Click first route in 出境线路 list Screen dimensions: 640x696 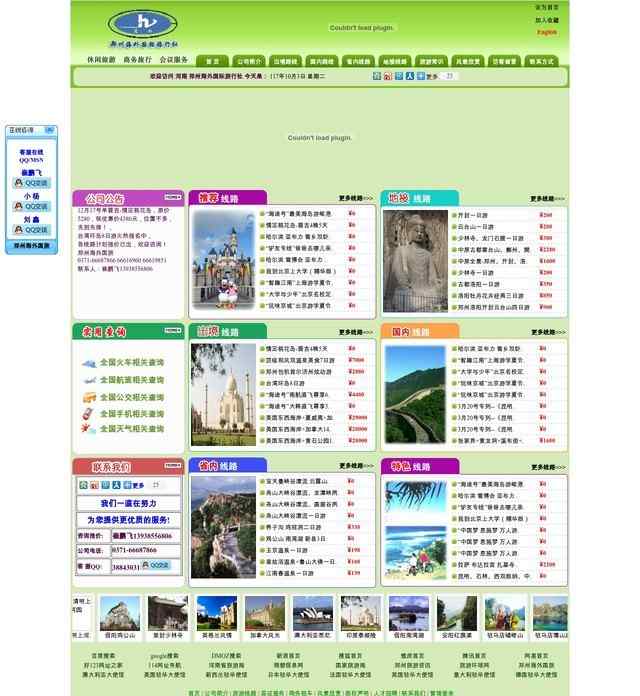[296, 348]
